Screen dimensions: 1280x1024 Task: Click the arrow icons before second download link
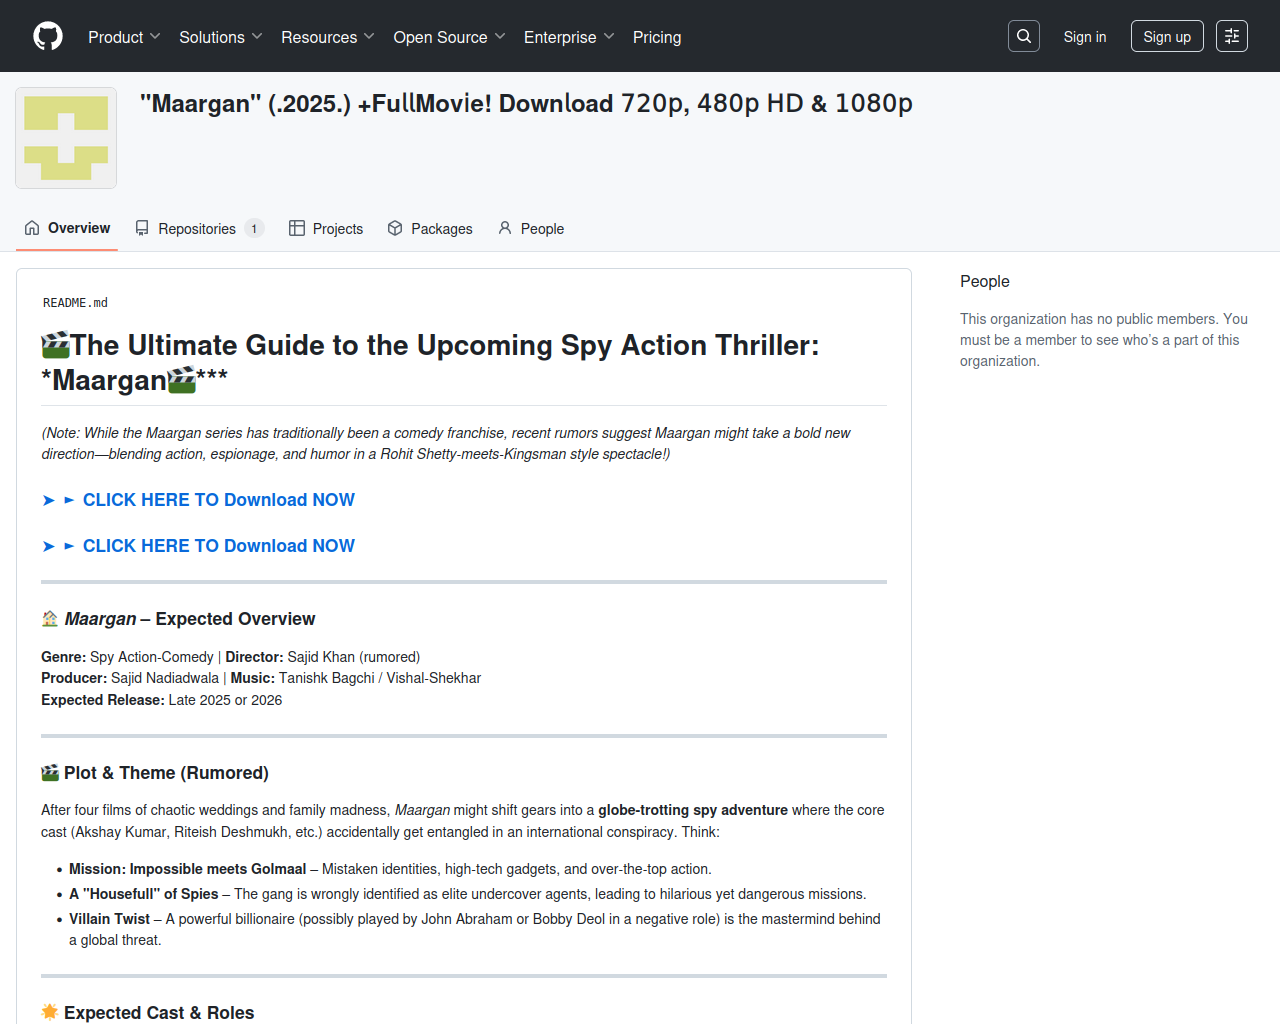coord(59,546)
